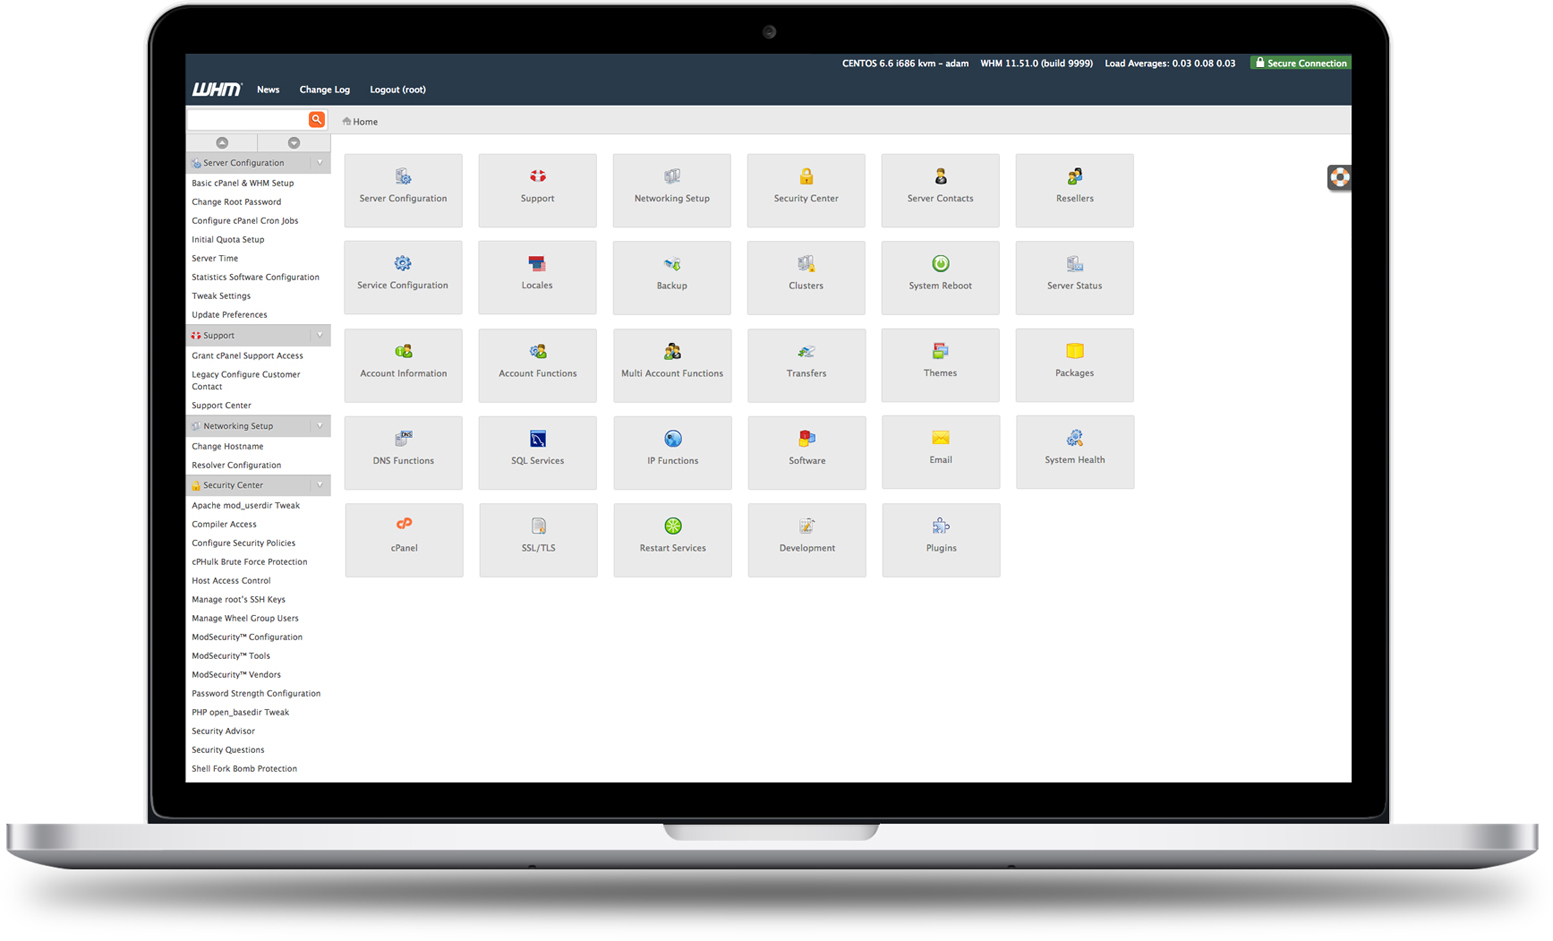Collapse the Support sidebar section
Screen dimensions: 1553x941
(320, 335)
